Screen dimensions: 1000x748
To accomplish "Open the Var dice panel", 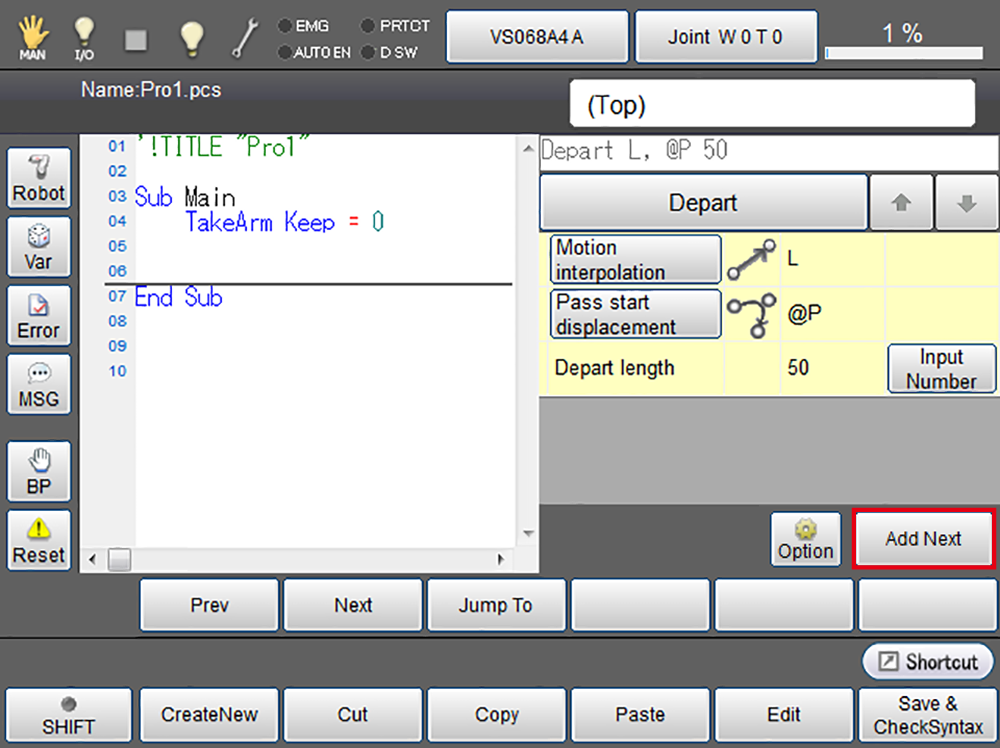I will click(39, 248).
